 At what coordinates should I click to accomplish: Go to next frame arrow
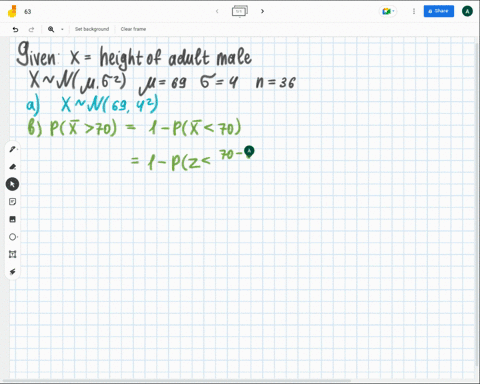tap(262, 11)
